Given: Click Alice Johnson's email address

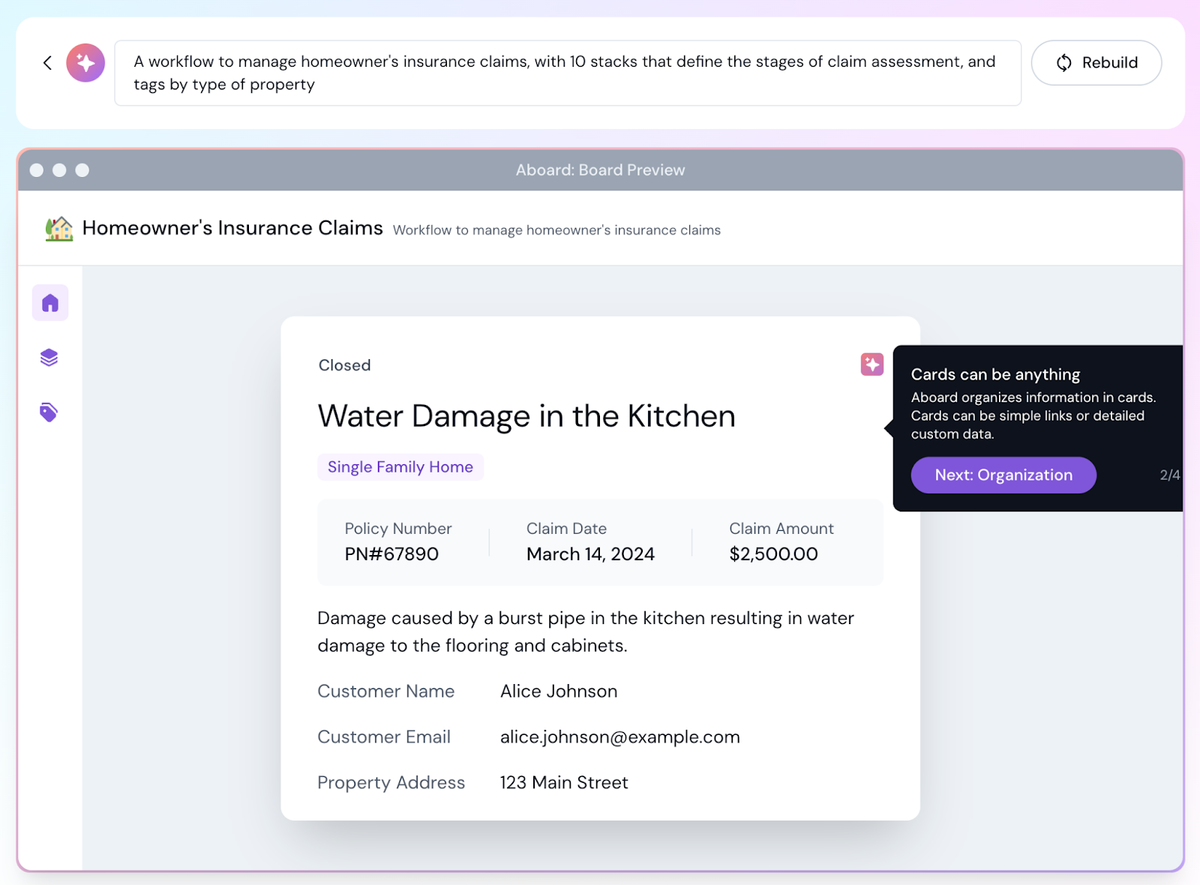Looking at the screenshot, I should tap(620, 736).
